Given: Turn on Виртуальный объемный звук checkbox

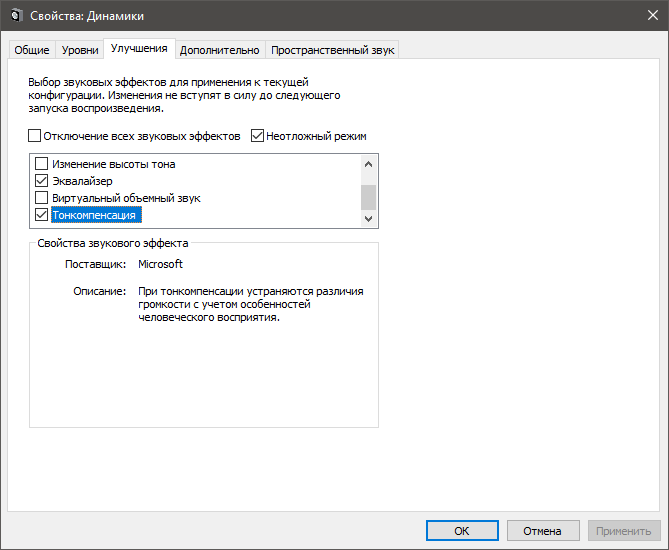Looking at the screenshot, I should pyautogui.click(x=42, y=198).
